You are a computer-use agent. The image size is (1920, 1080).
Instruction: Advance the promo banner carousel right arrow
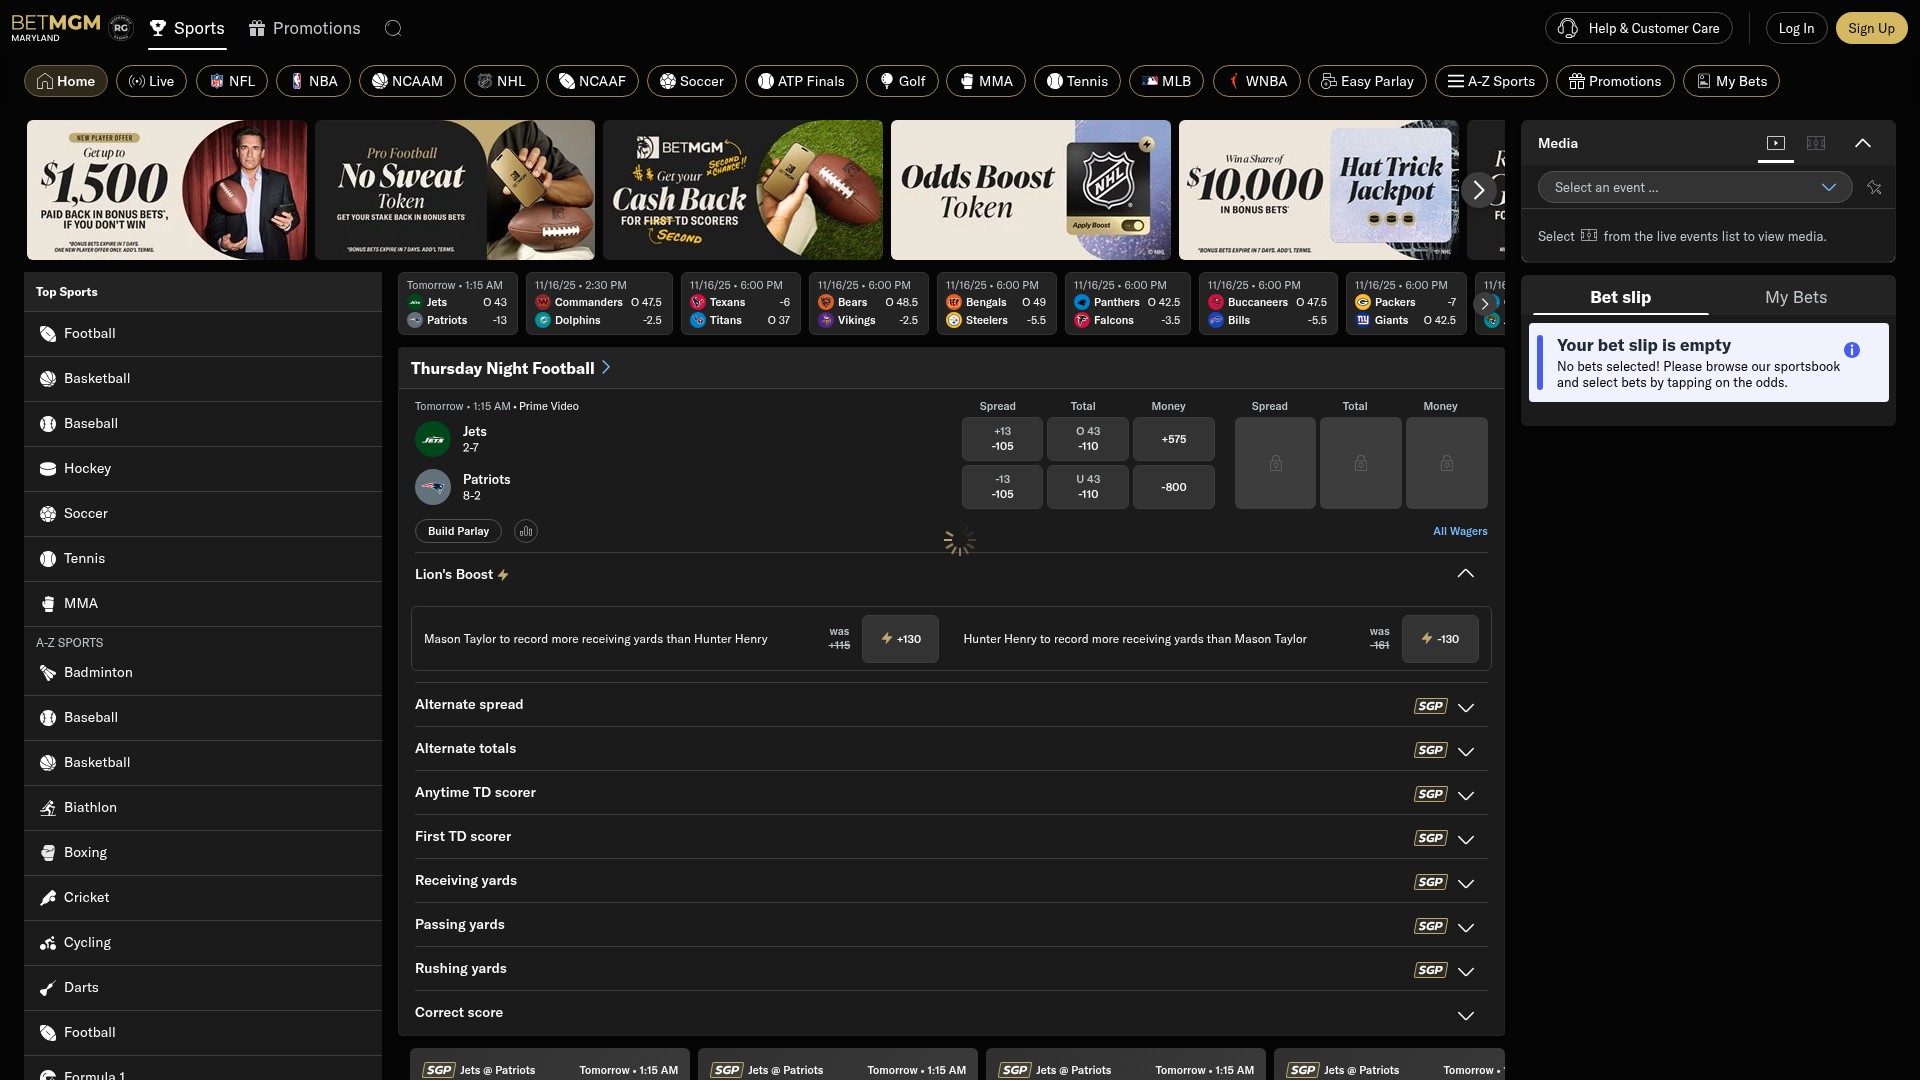coord(1478,190)
